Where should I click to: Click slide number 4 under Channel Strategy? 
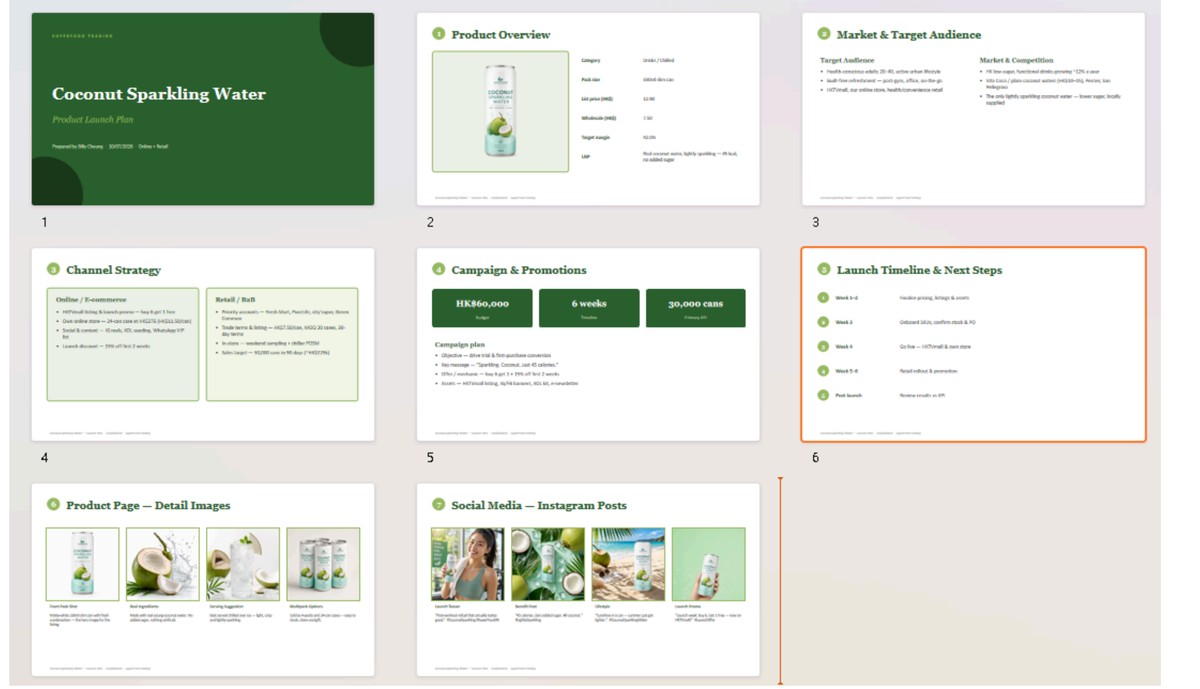coord(44,458)
